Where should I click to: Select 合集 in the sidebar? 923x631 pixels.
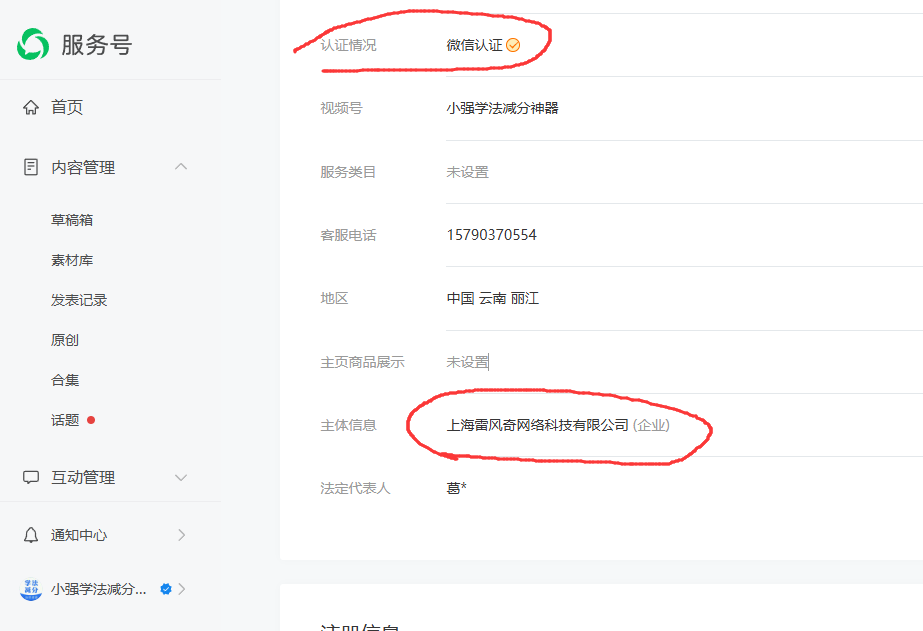(65, 380)
